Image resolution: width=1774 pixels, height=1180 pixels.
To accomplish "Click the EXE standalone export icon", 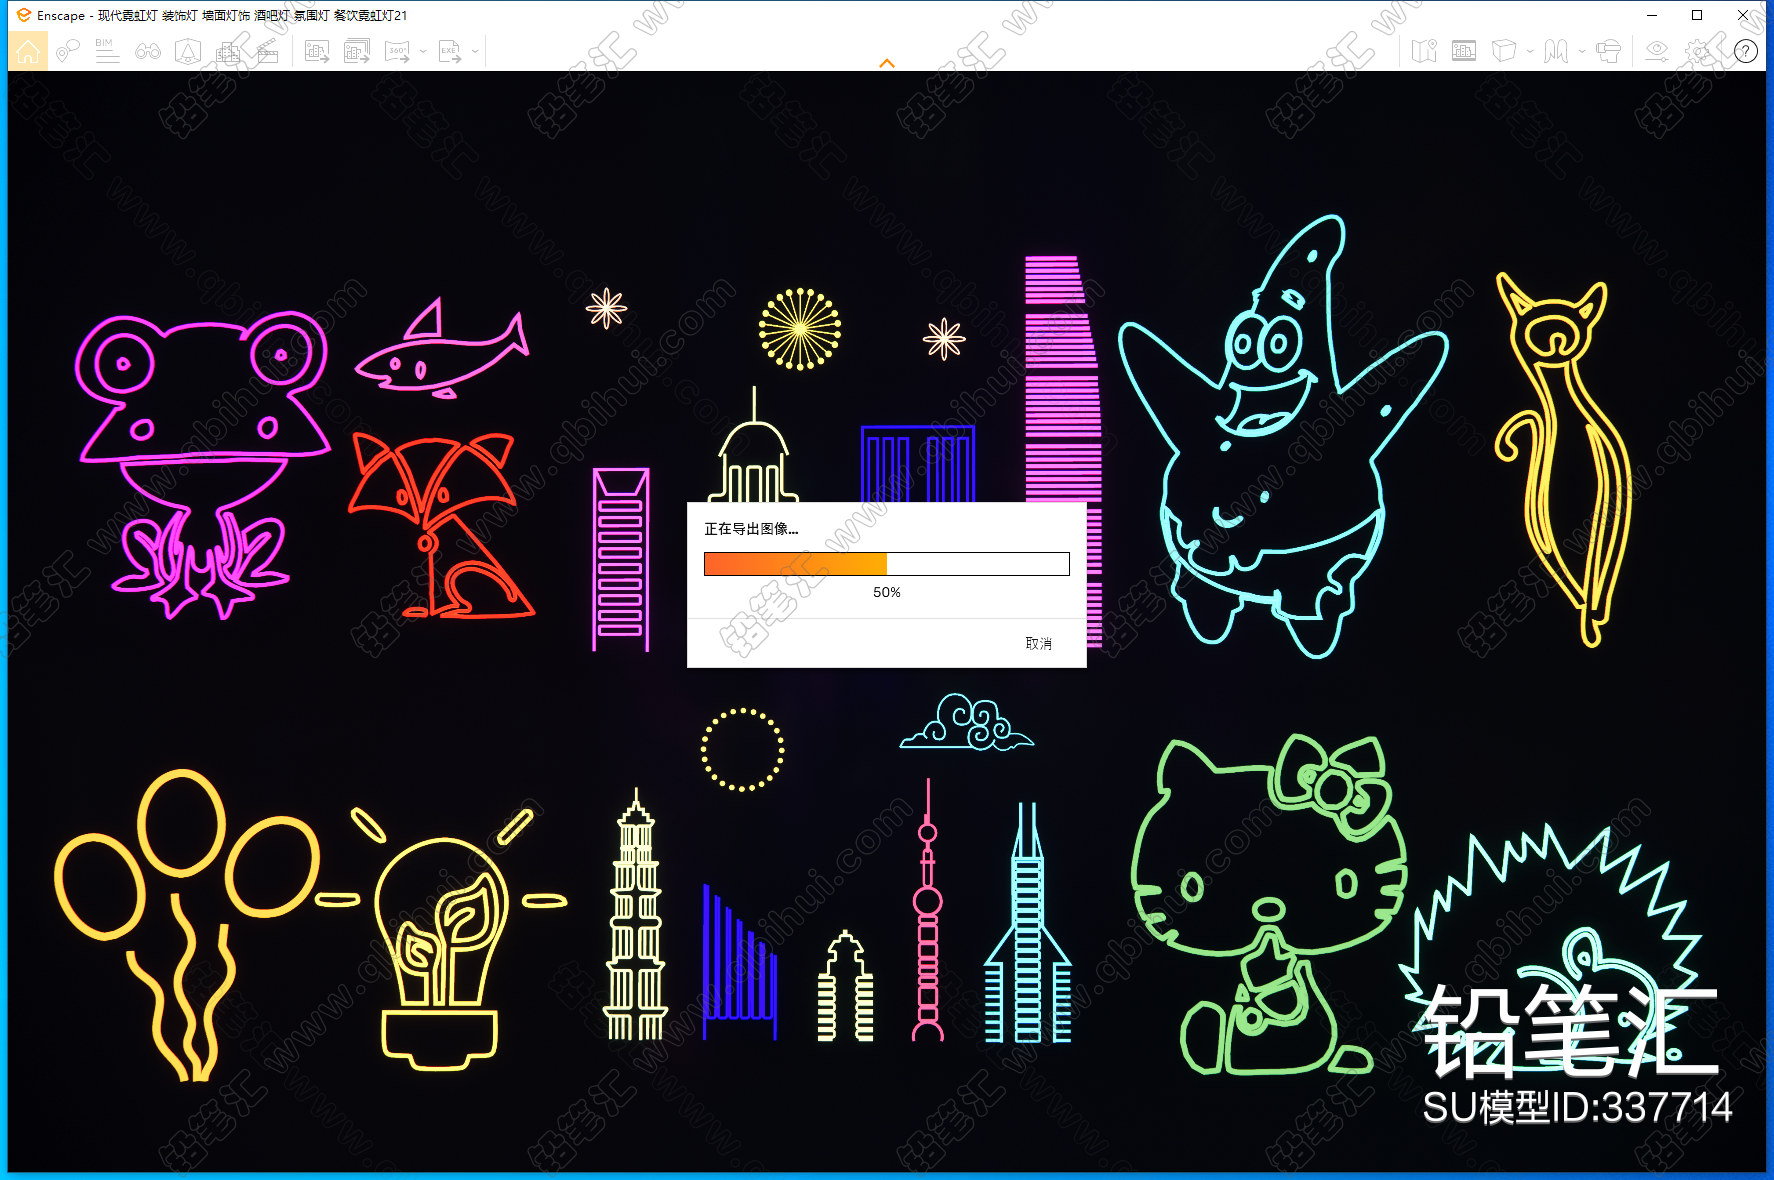I will click(x=450, y=51).
